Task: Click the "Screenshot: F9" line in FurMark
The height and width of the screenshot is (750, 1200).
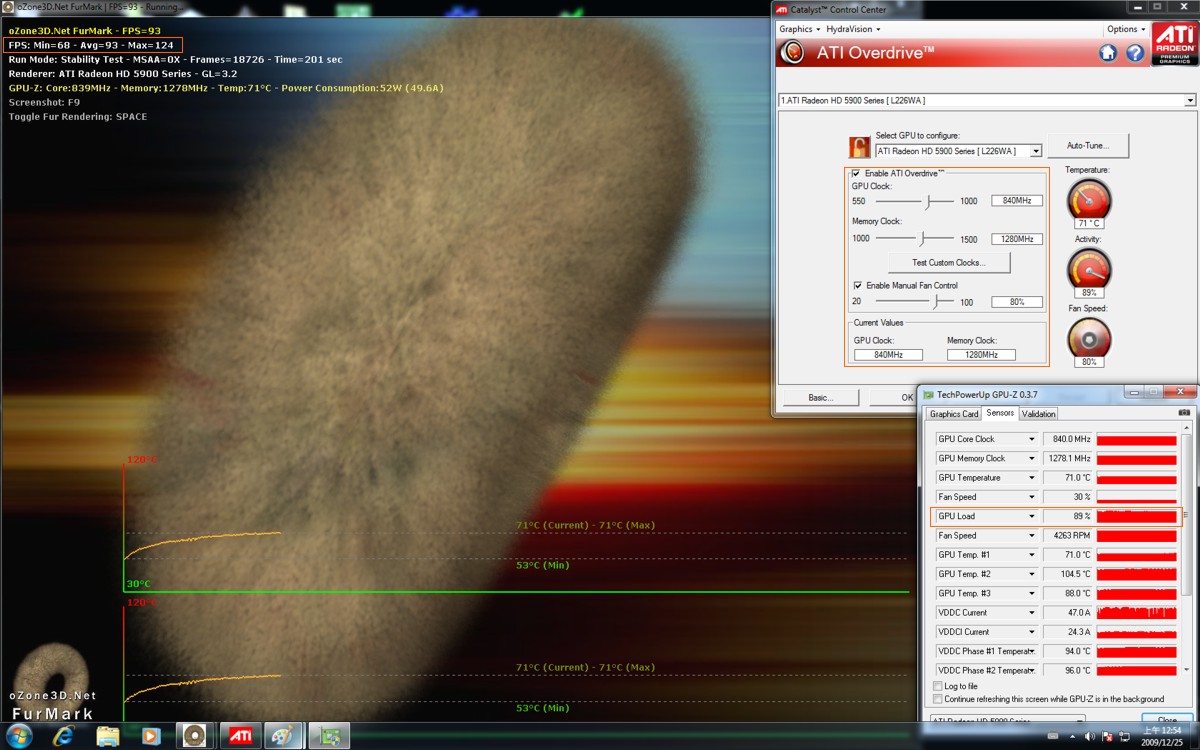Action: 44,102
